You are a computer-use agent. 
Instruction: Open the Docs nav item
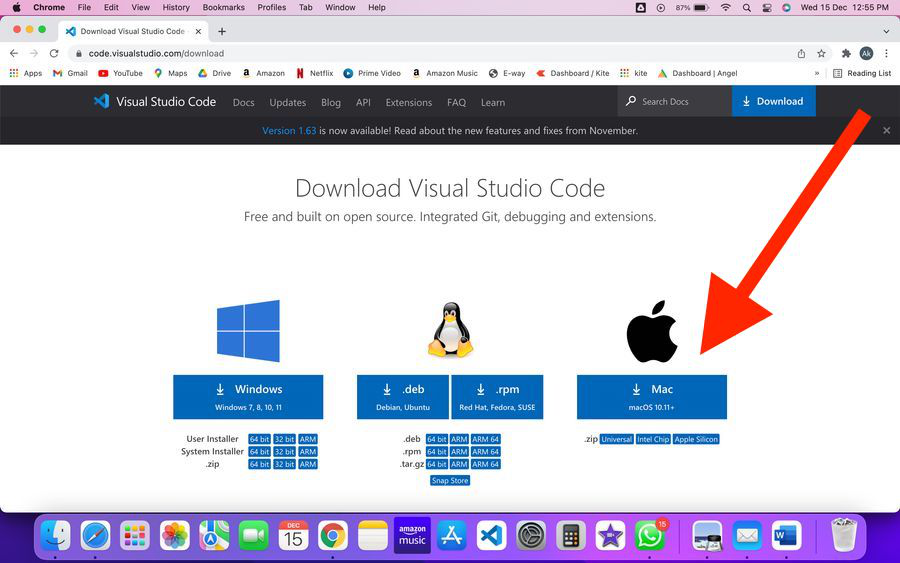[x=243, y=102]
